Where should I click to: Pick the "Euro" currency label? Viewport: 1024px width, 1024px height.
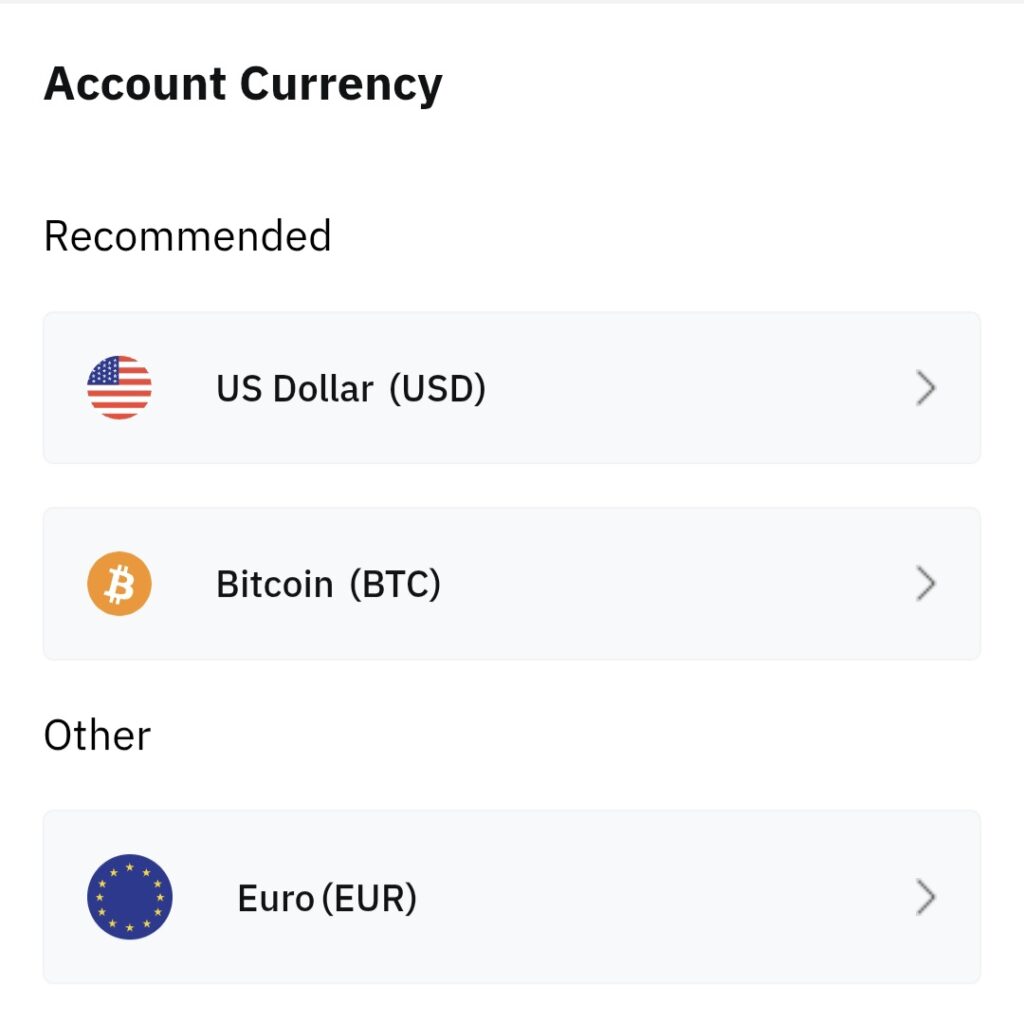tap(276, 899)
